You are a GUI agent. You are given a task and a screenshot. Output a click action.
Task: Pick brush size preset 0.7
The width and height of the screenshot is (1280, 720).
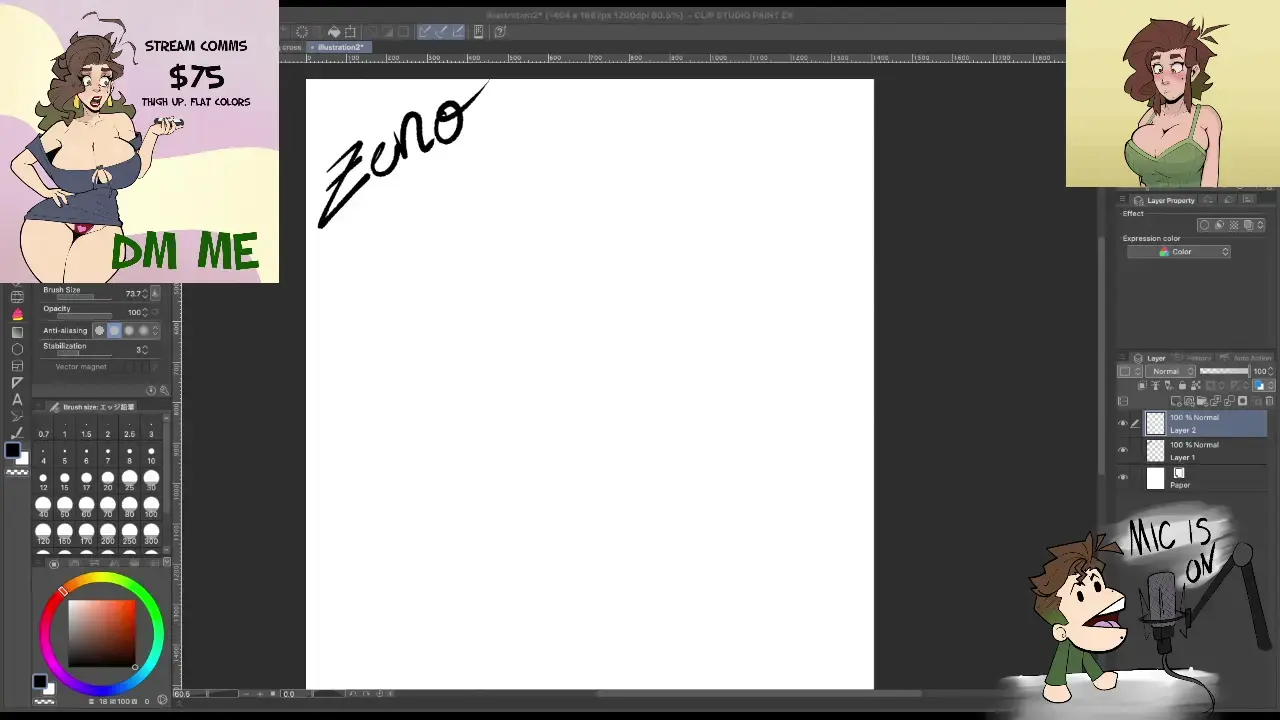[43, 430]
